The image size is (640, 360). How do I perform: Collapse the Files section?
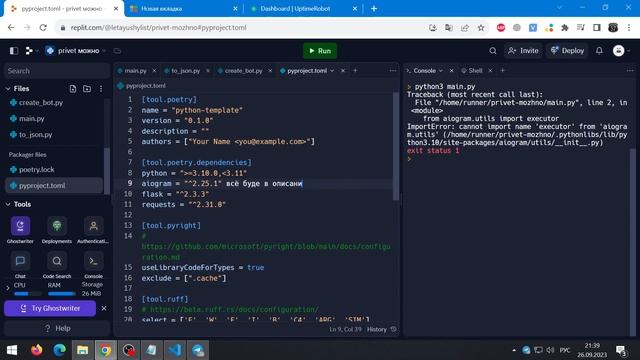(8, 89)
